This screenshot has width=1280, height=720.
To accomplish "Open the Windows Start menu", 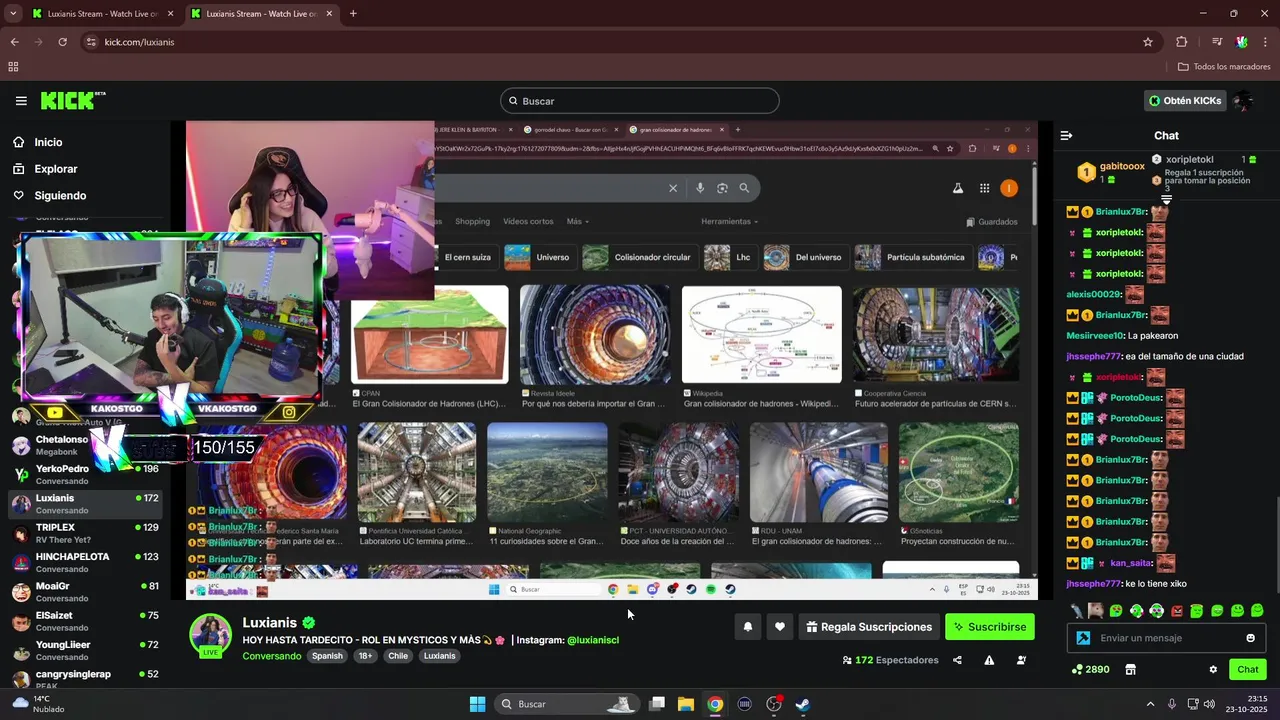I will point(477,704).
